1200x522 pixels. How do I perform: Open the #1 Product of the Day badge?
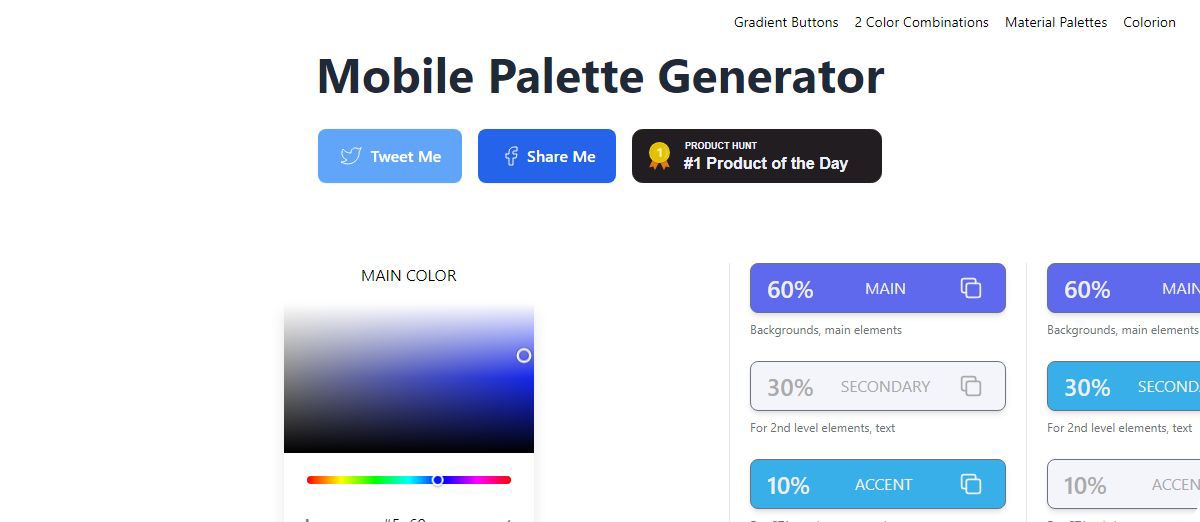click(x=757, y=156)
